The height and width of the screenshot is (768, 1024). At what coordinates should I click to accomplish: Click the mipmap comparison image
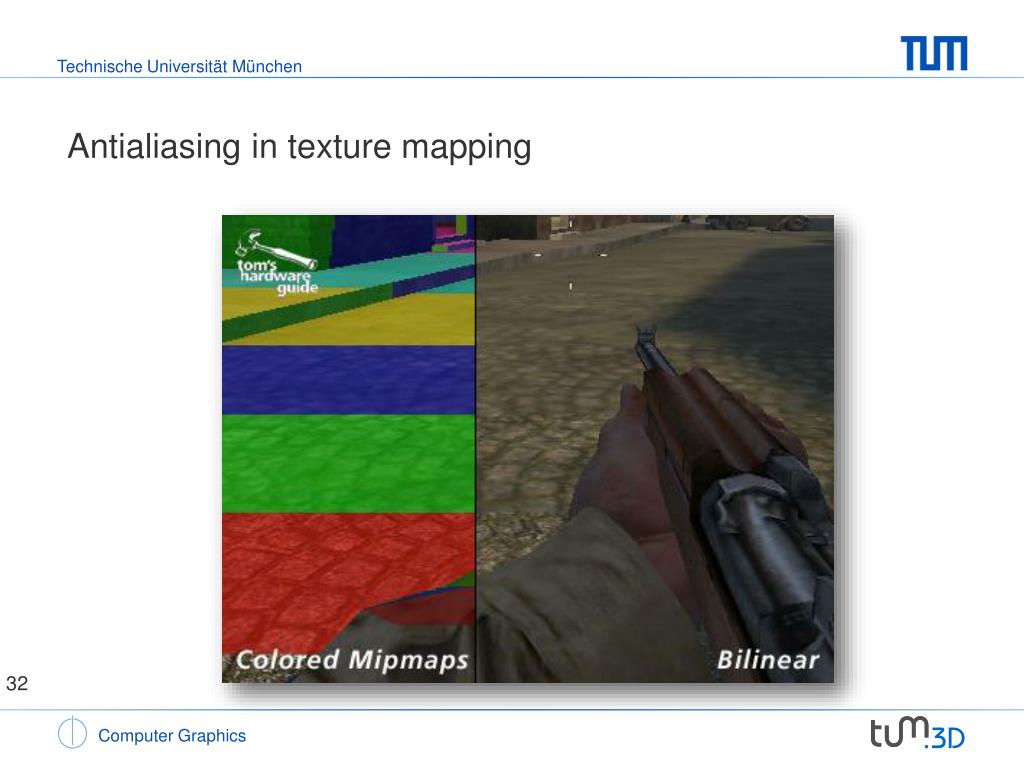coord(528,449)
